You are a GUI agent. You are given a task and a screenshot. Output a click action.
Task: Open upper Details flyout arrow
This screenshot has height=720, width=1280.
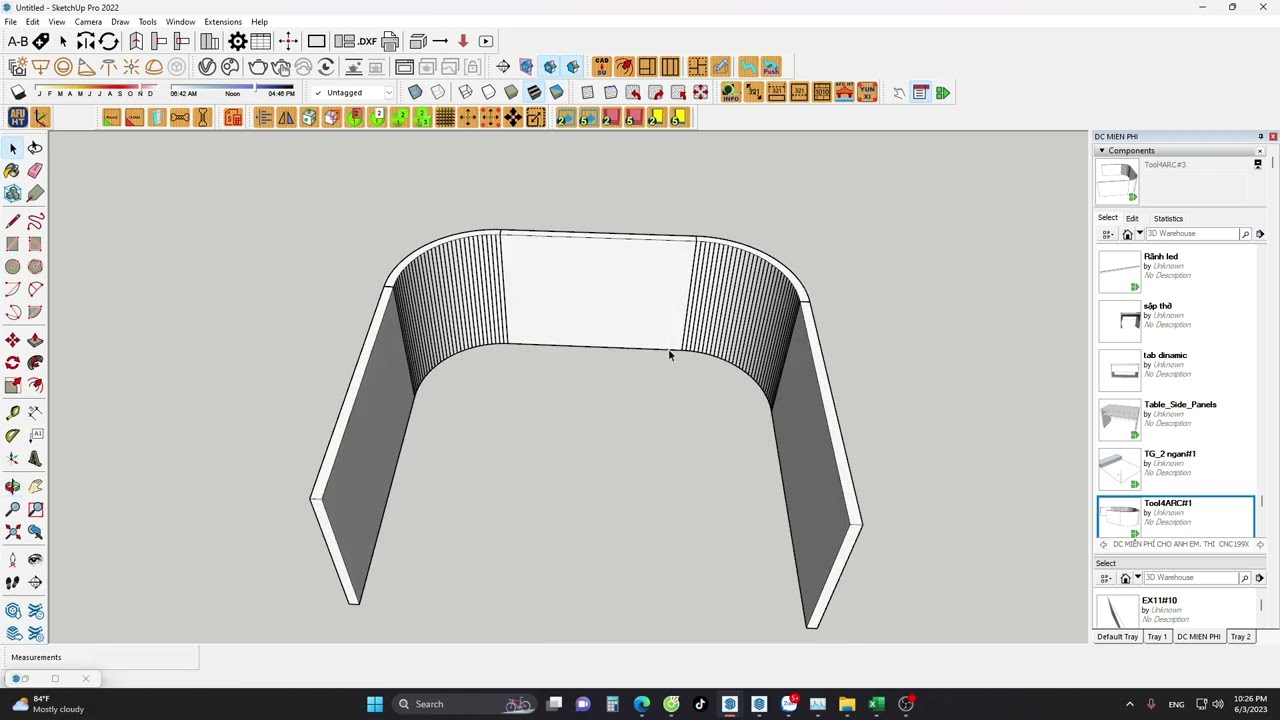pos(1260,234)
